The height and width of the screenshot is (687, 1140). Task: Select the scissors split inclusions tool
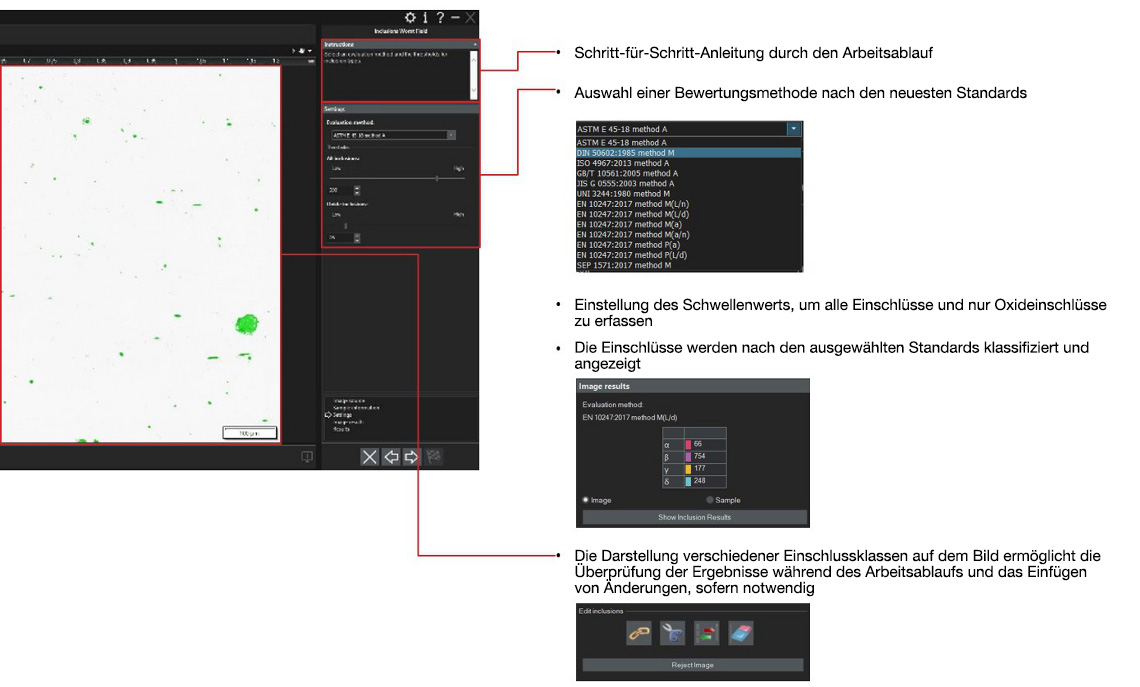(672, 632)
